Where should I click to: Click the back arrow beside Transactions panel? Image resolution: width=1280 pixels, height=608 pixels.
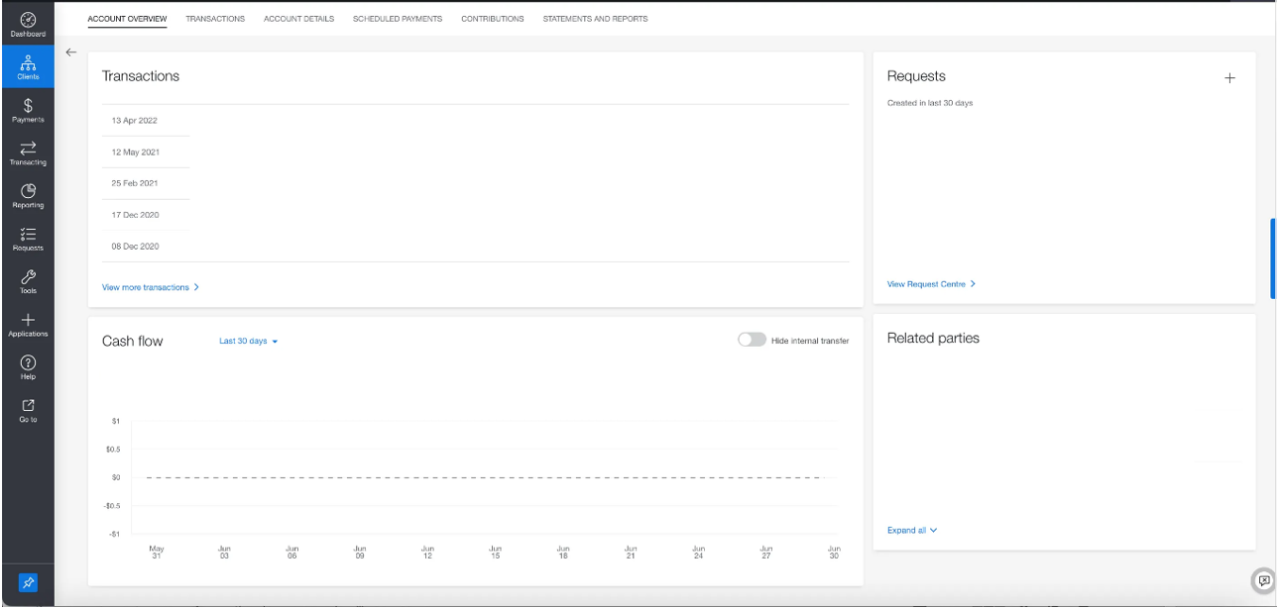70,52
